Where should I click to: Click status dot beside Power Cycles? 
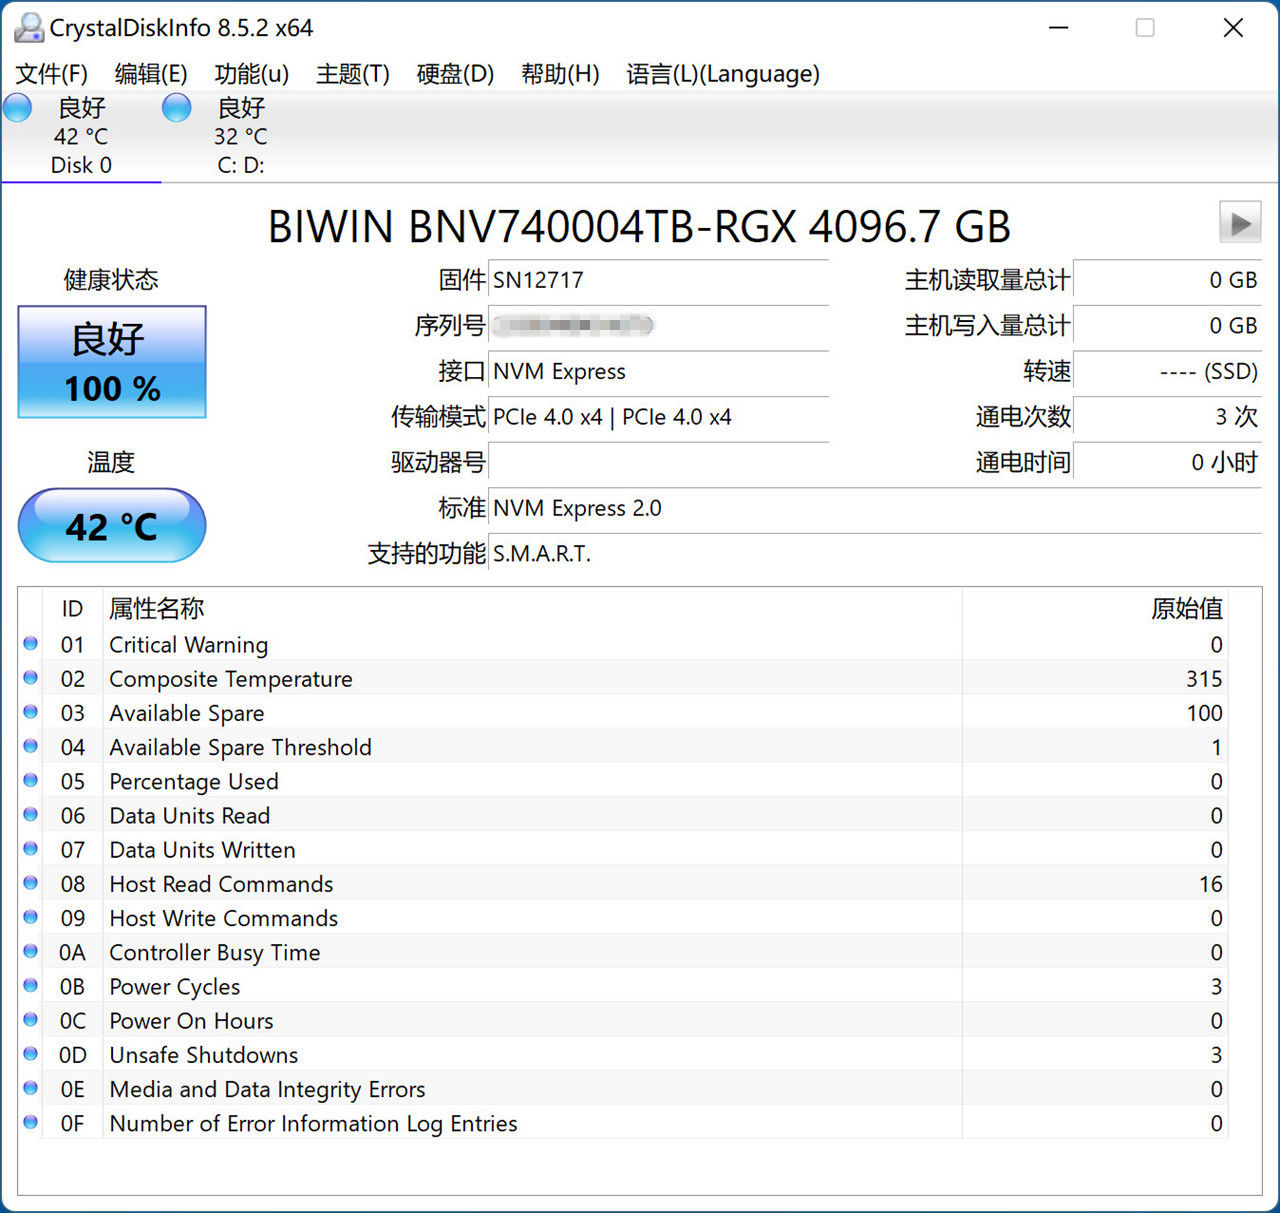click(x=31, y=986)
